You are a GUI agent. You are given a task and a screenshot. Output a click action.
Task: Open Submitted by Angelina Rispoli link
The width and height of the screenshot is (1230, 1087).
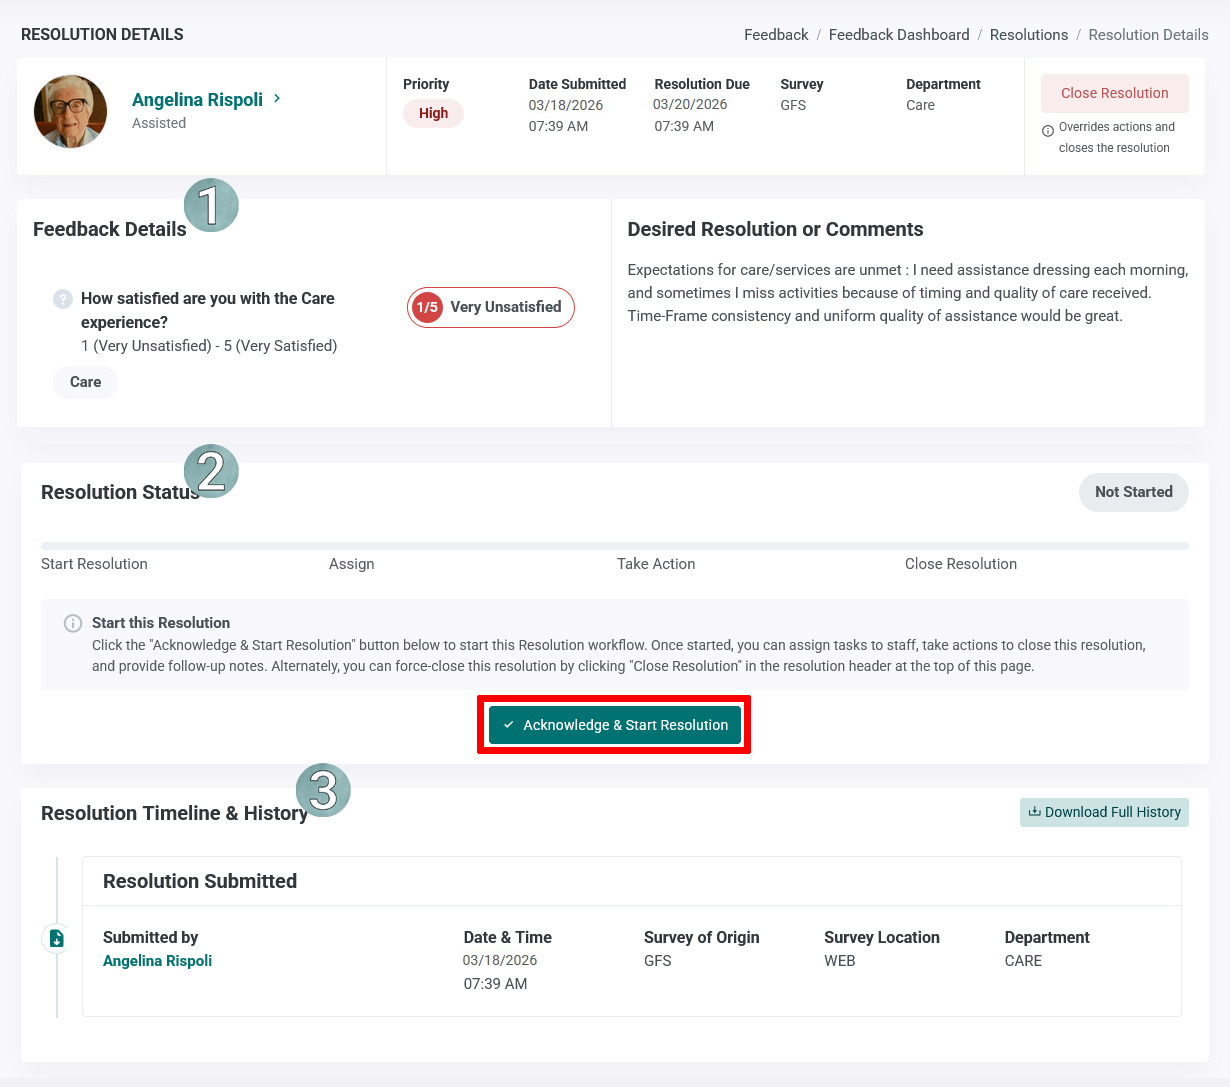point(157,961)
